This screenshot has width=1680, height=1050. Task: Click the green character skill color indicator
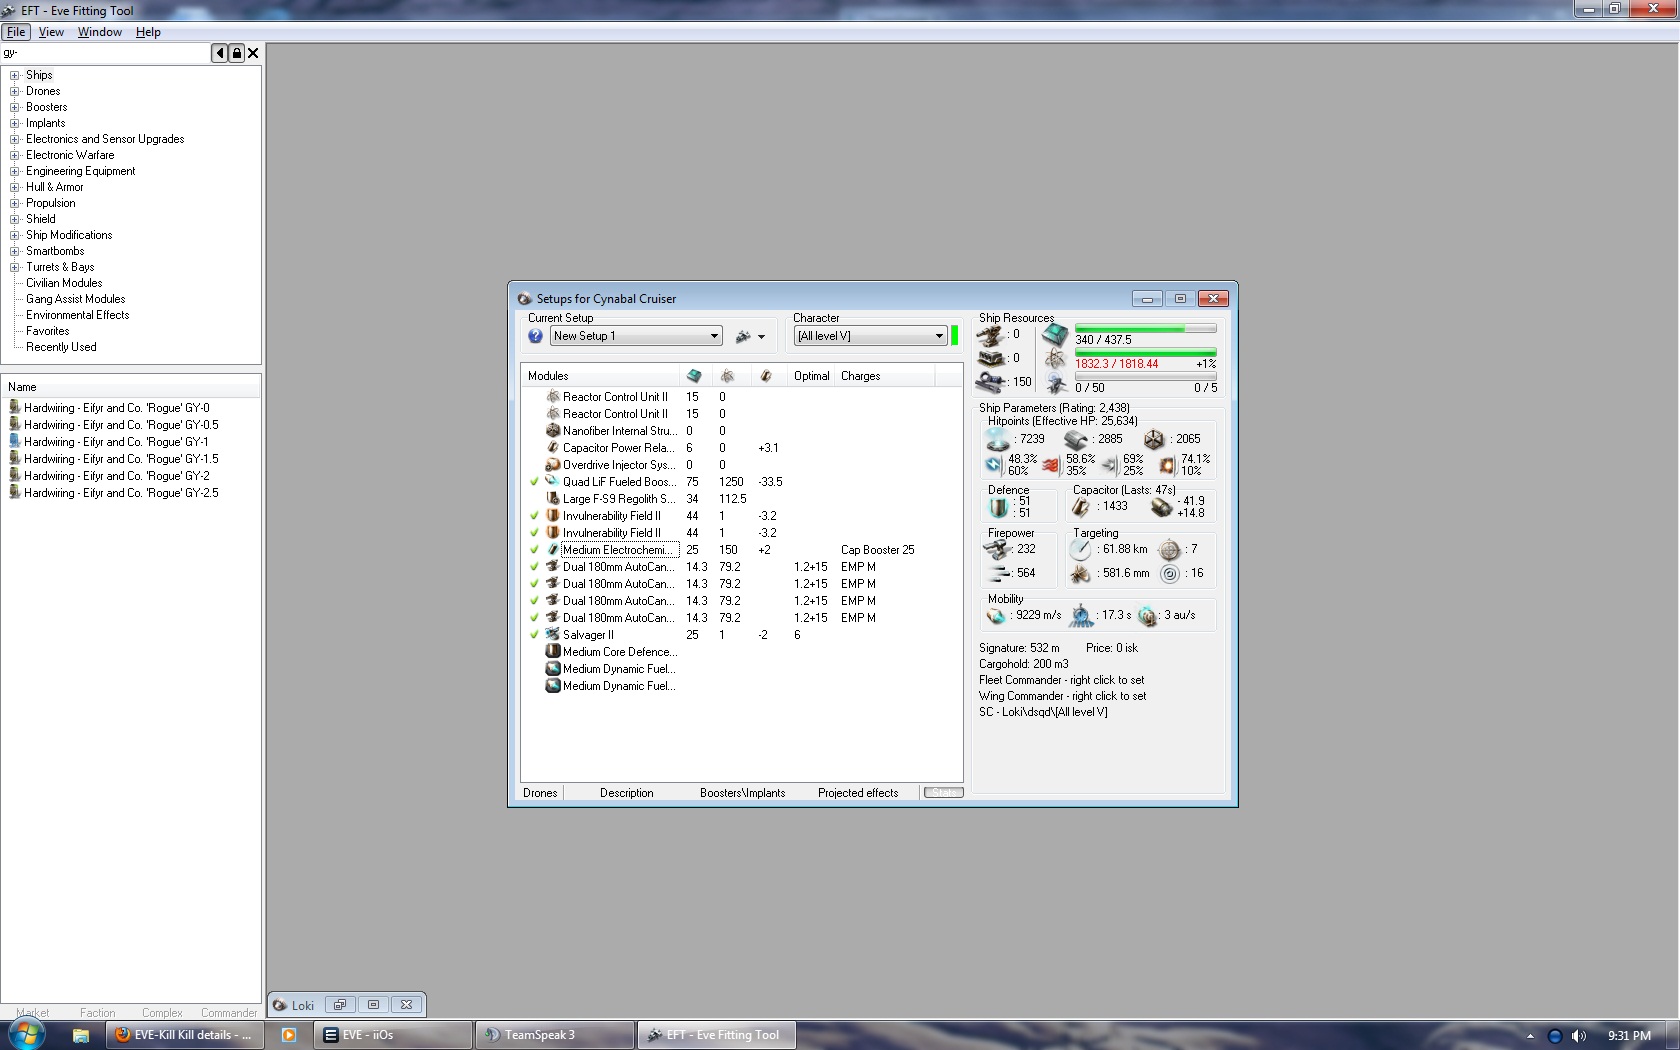tap(955, 336)
